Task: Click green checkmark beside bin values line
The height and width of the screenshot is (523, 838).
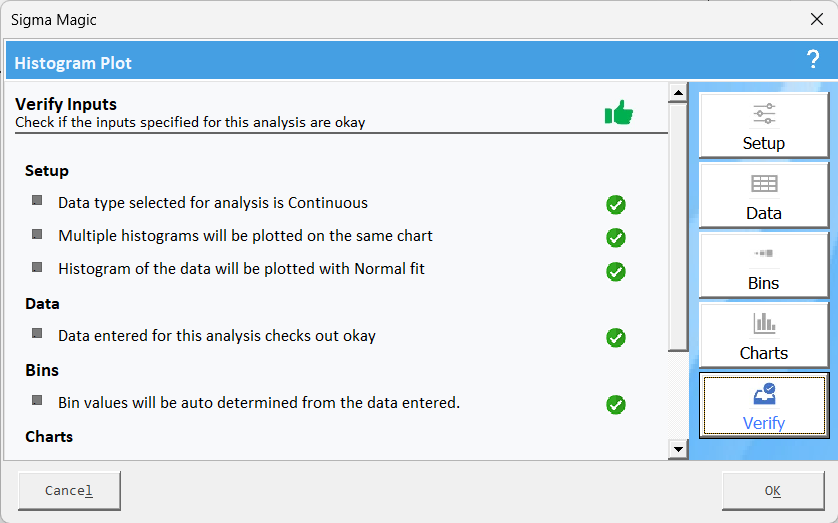Action: tap(616, 404)
